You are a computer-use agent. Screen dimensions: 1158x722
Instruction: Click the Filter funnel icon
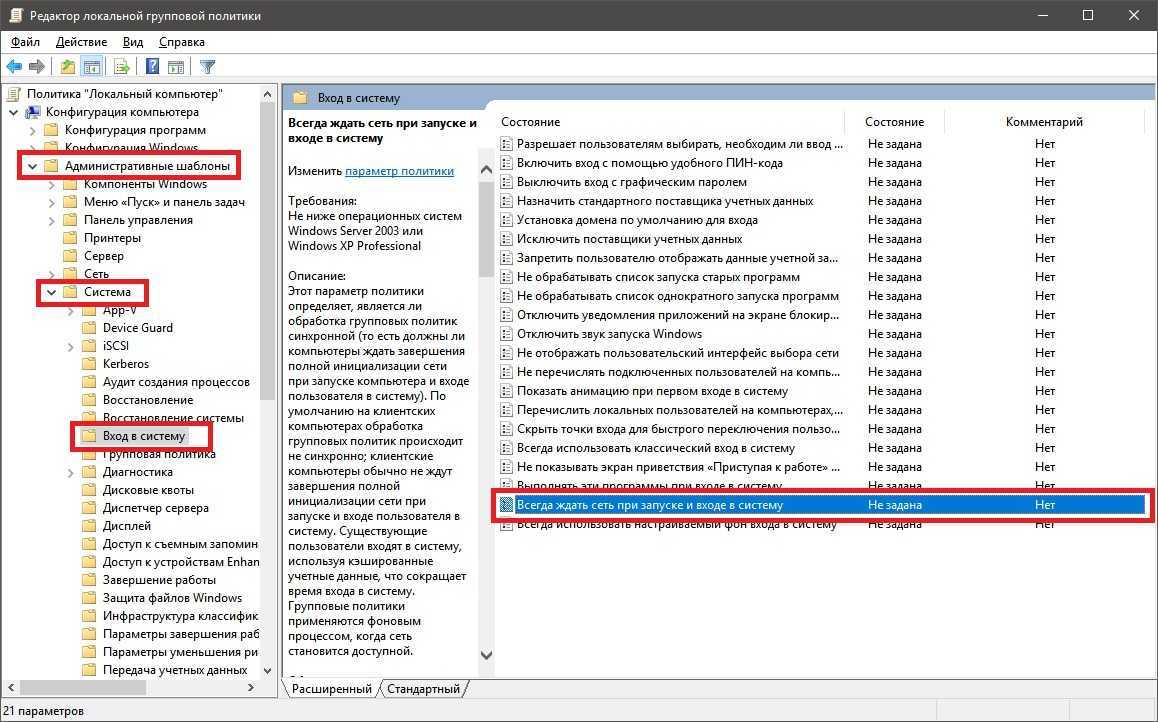click(207, 67)
